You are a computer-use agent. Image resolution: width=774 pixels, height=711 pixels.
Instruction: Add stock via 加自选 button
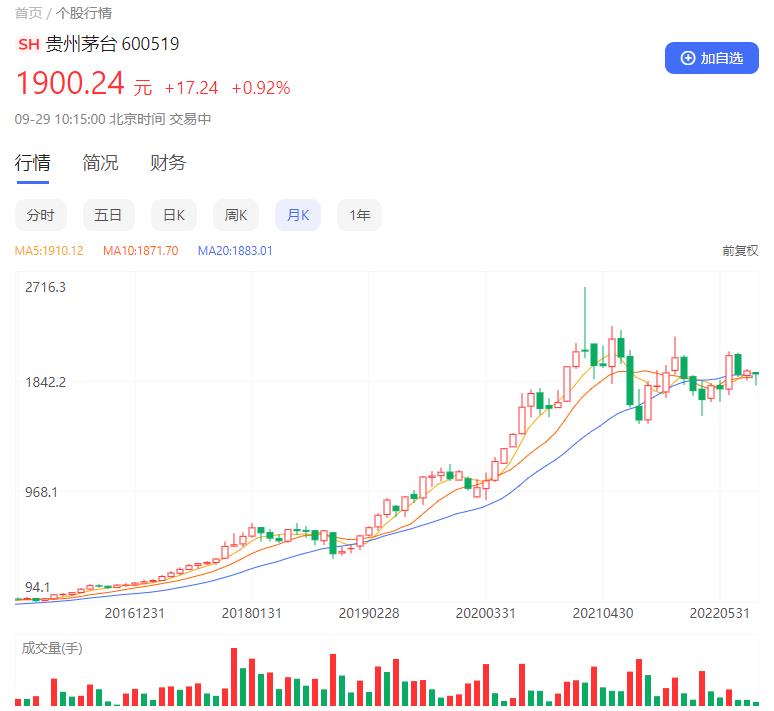[711, 58]
